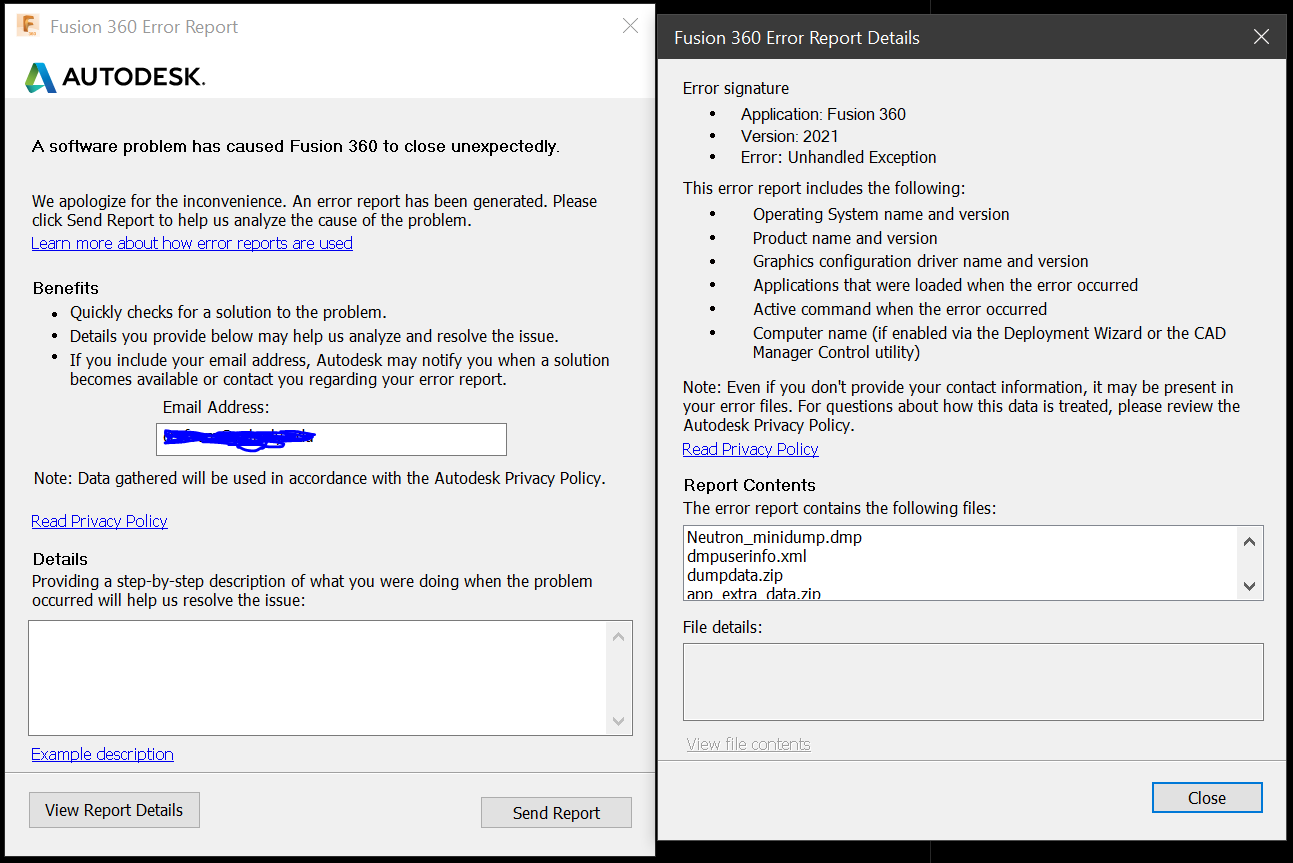Select app_extra_data.zip in the file list
Image resolution: width=1293 pixels, height=863 pixels.
(x=754, y=593)
